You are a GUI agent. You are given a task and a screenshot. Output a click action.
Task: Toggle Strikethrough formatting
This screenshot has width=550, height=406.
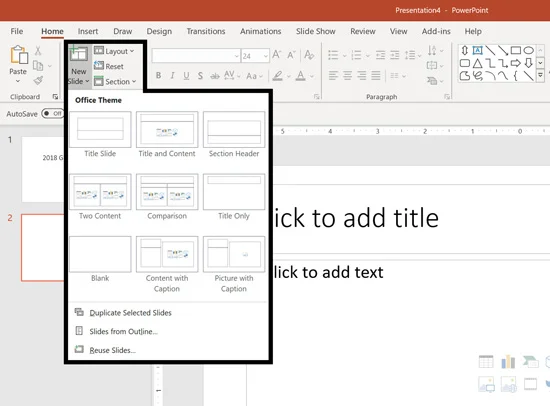[215, 76]
